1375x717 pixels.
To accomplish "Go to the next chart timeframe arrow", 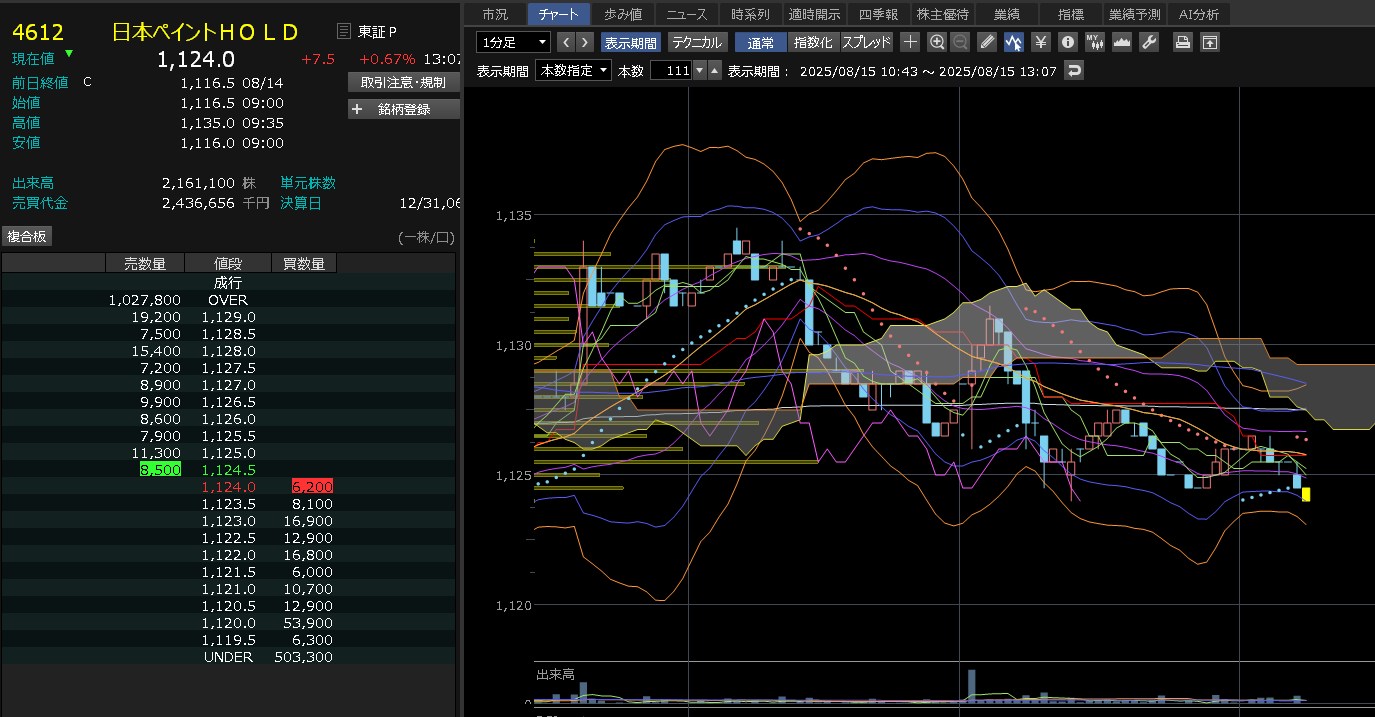I will click(x=584, y=42).
